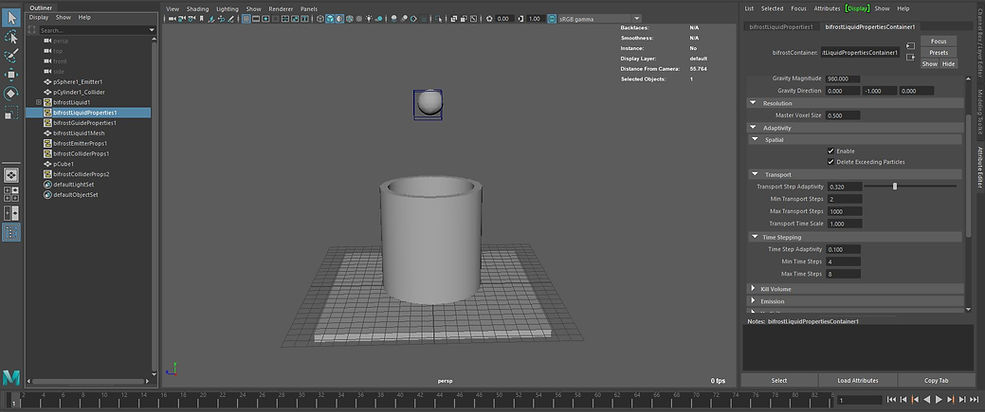Open the Lighting viewport menu
The width and height of the screenshot is (985, 412).
(227, 9)
